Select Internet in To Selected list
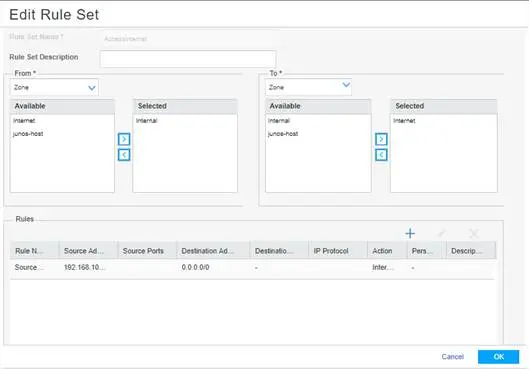Image resolution: width=529 pixels, height=369 pixels. [404, 120]
